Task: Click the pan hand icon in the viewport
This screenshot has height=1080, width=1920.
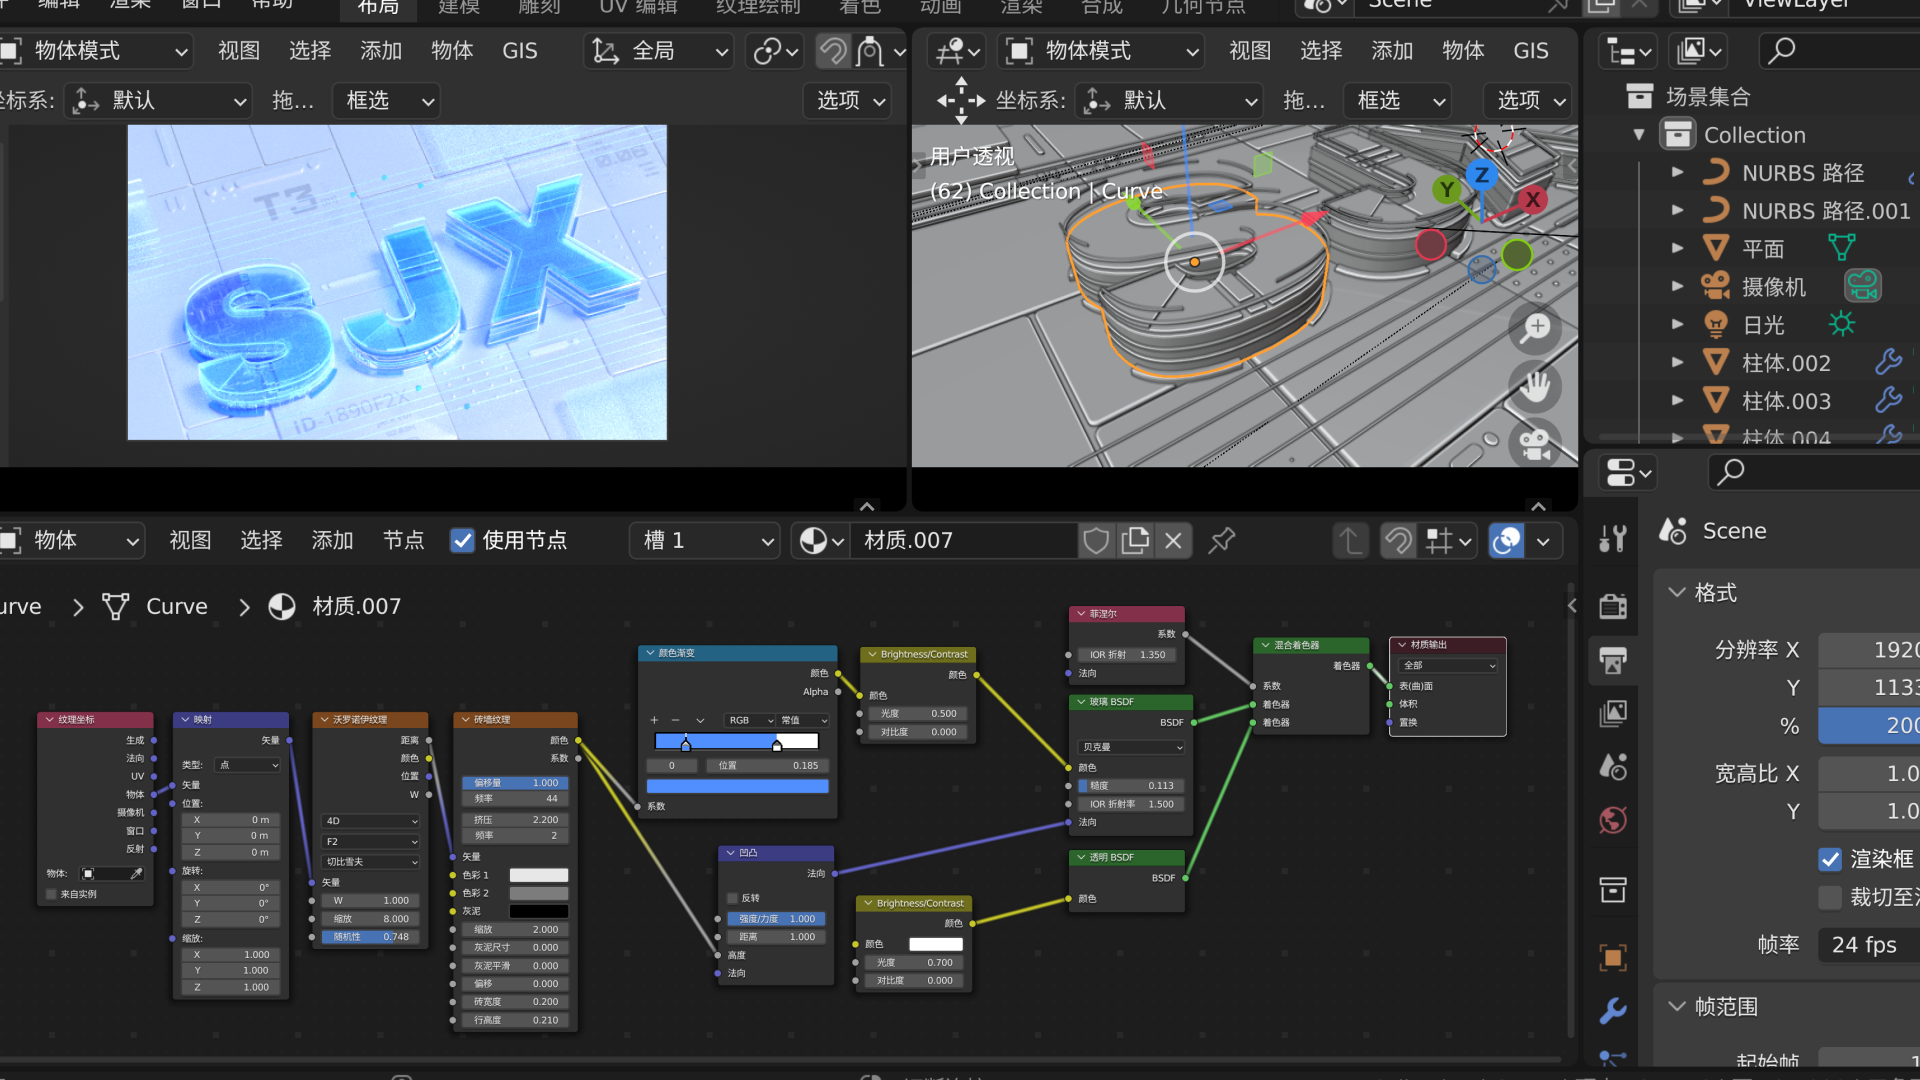Action: [1536, 386]
